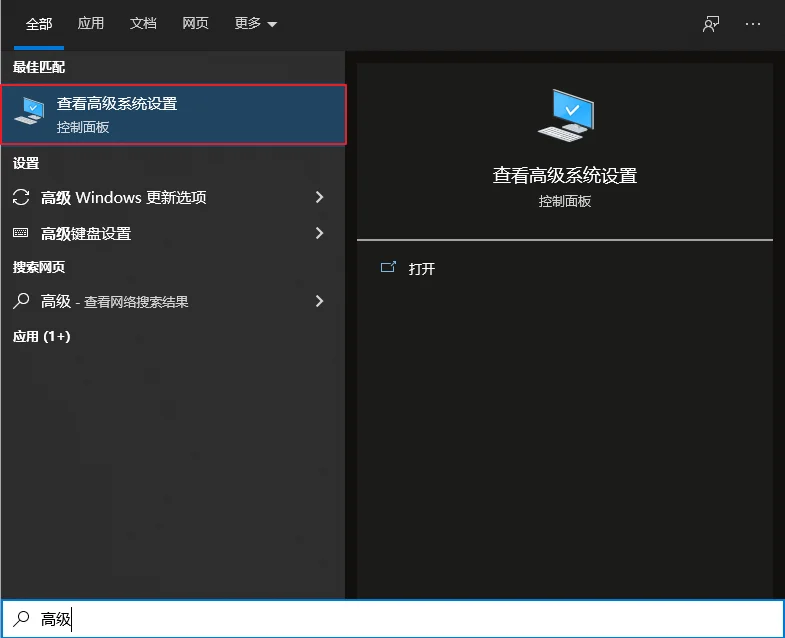The width and height of the screenshot is (785, 638).
Task: Click 打开 in the preview pane
Action: point(422,269)
